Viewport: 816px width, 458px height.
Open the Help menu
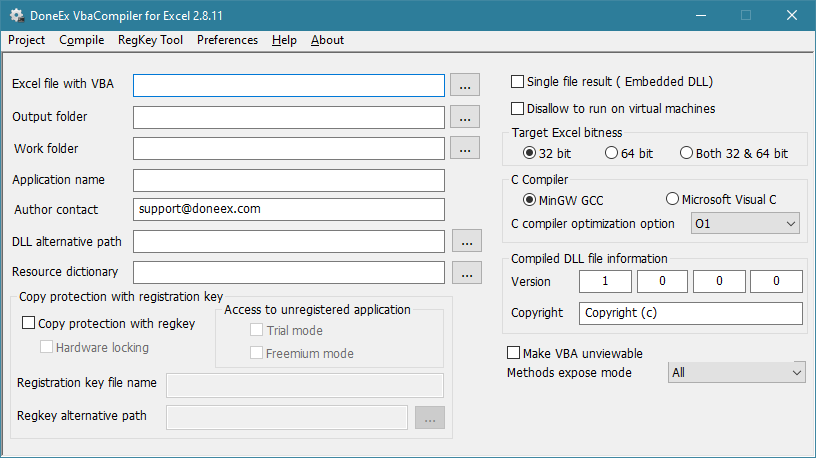pos(284,40)
